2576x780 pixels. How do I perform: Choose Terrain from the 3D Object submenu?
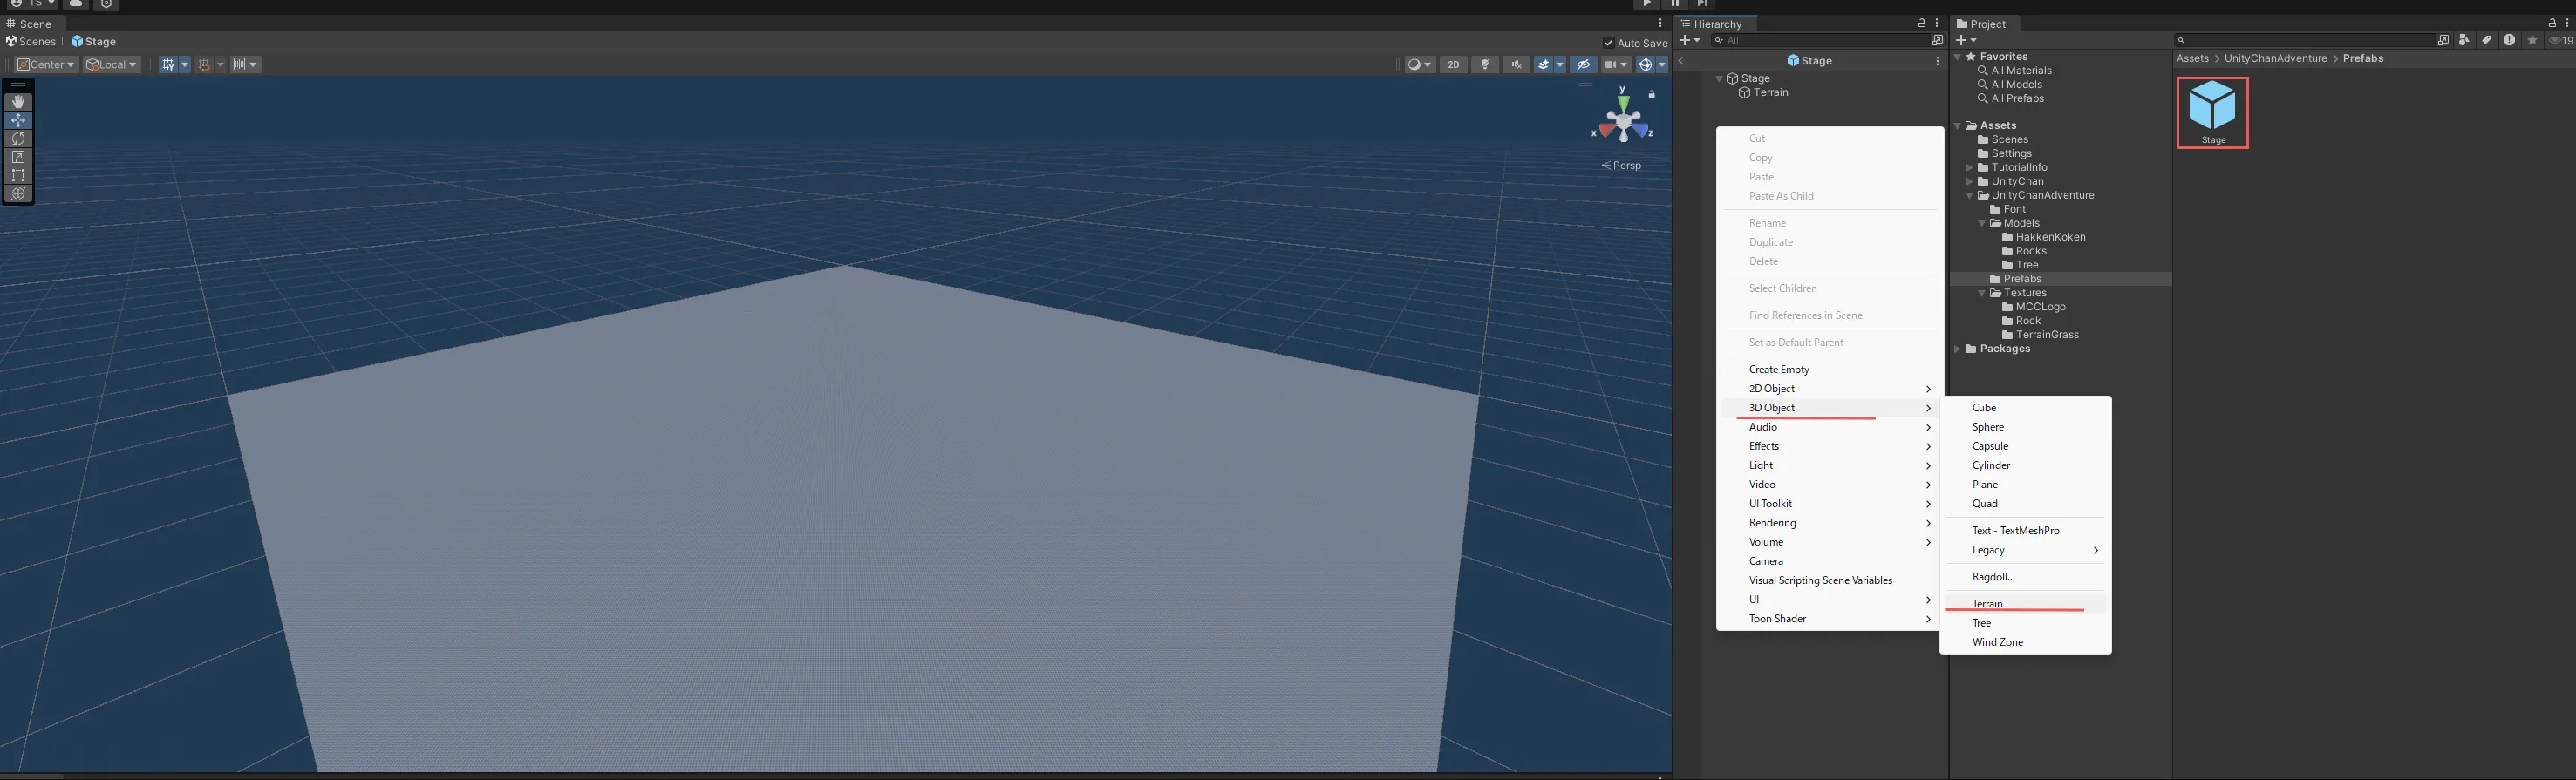(1987, 604)
